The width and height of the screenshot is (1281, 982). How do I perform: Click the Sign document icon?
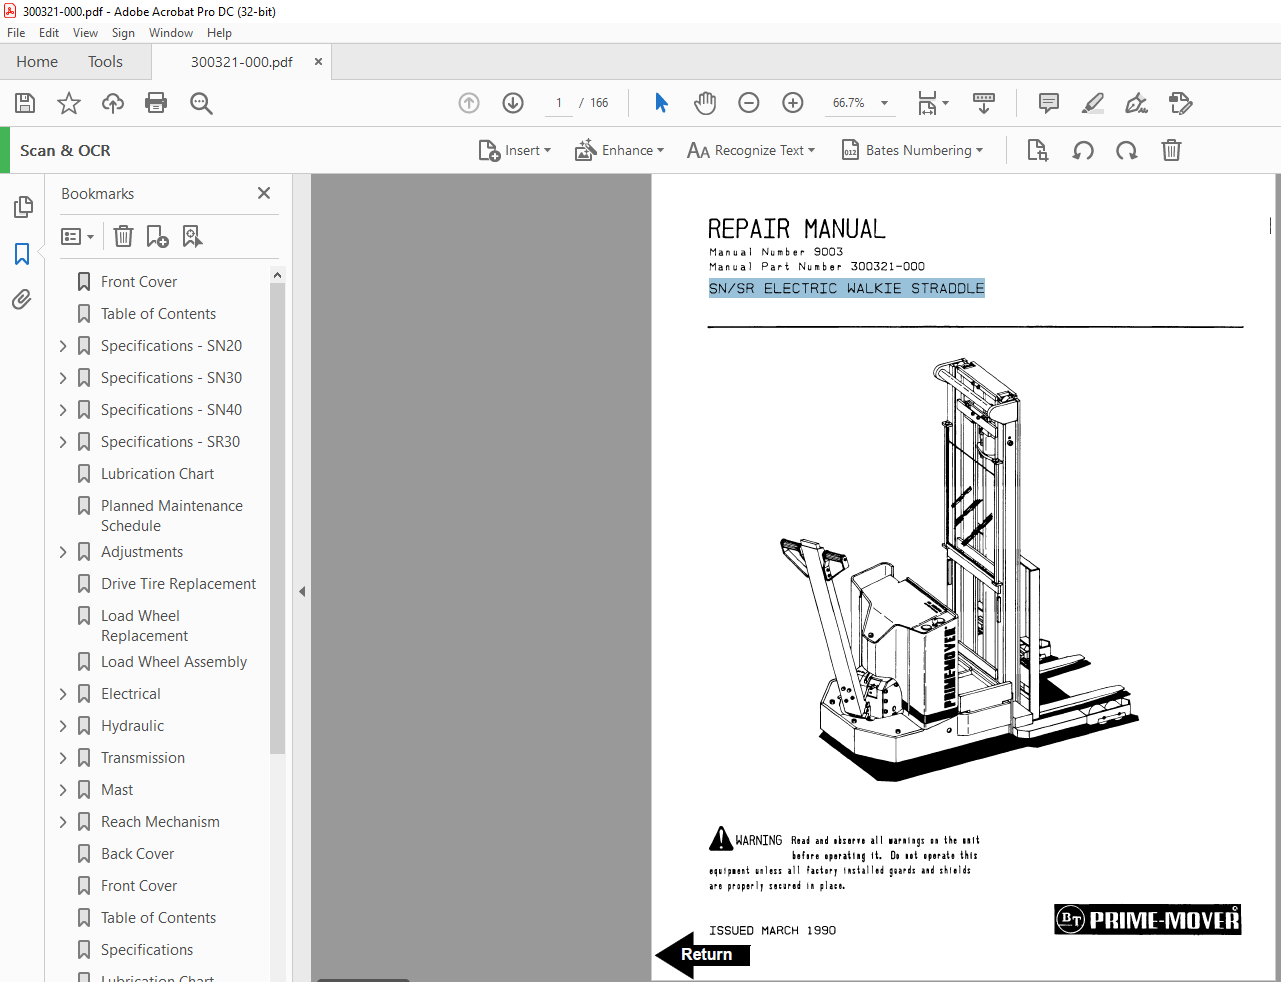coord(1136,103)
